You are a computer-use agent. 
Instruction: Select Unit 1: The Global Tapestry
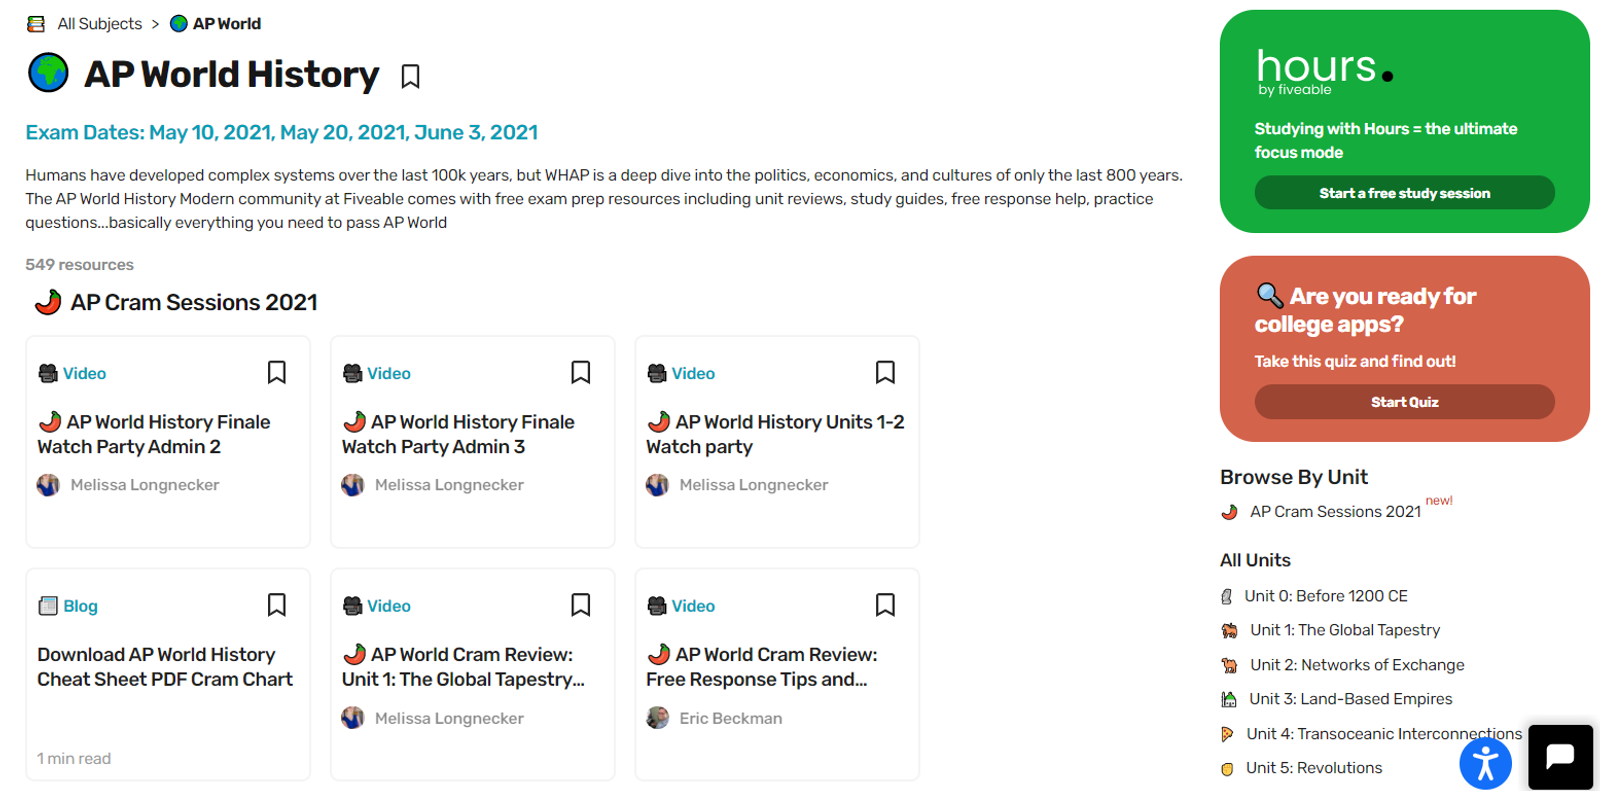tap(1345, 630)
